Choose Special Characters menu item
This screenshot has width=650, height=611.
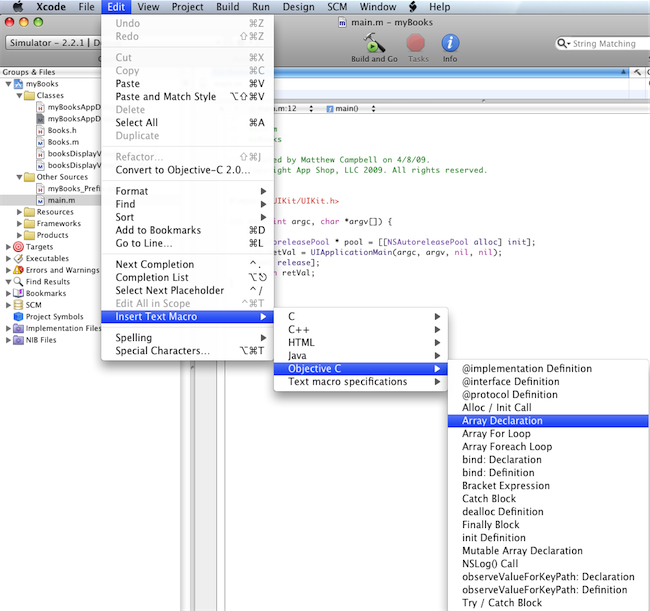[187, 351]
